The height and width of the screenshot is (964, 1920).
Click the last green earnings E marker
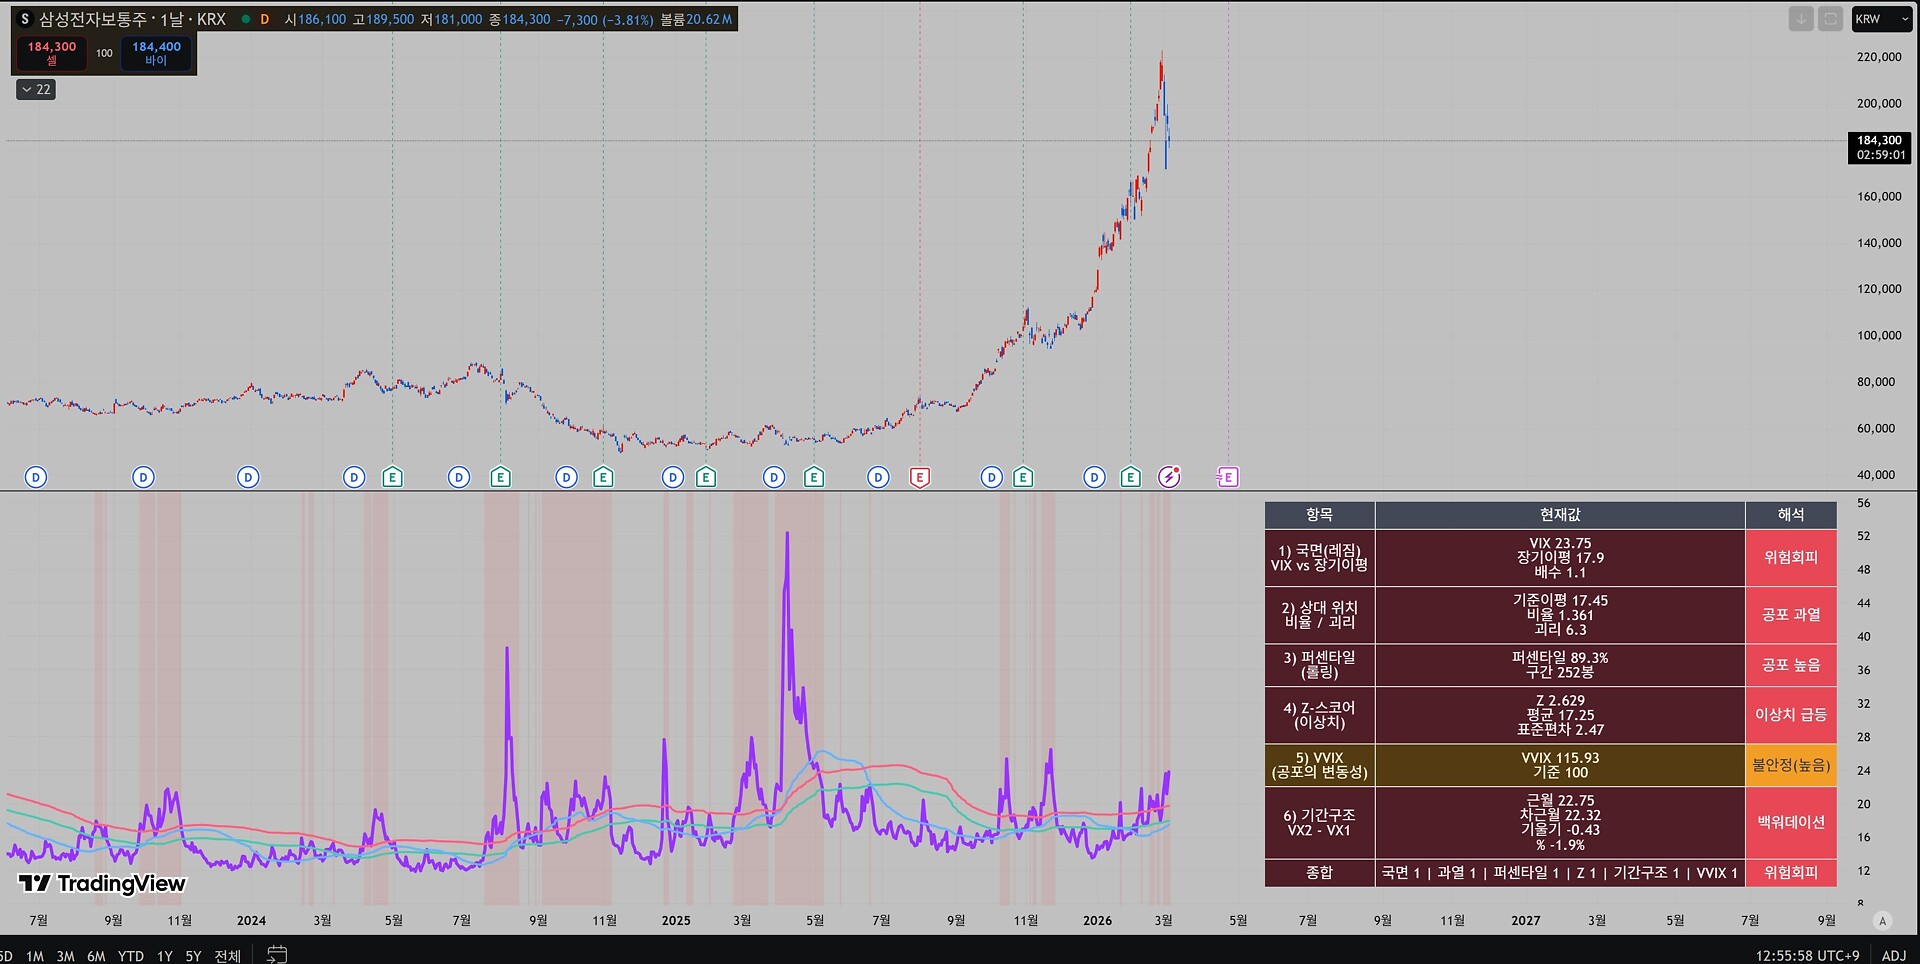1130,477
